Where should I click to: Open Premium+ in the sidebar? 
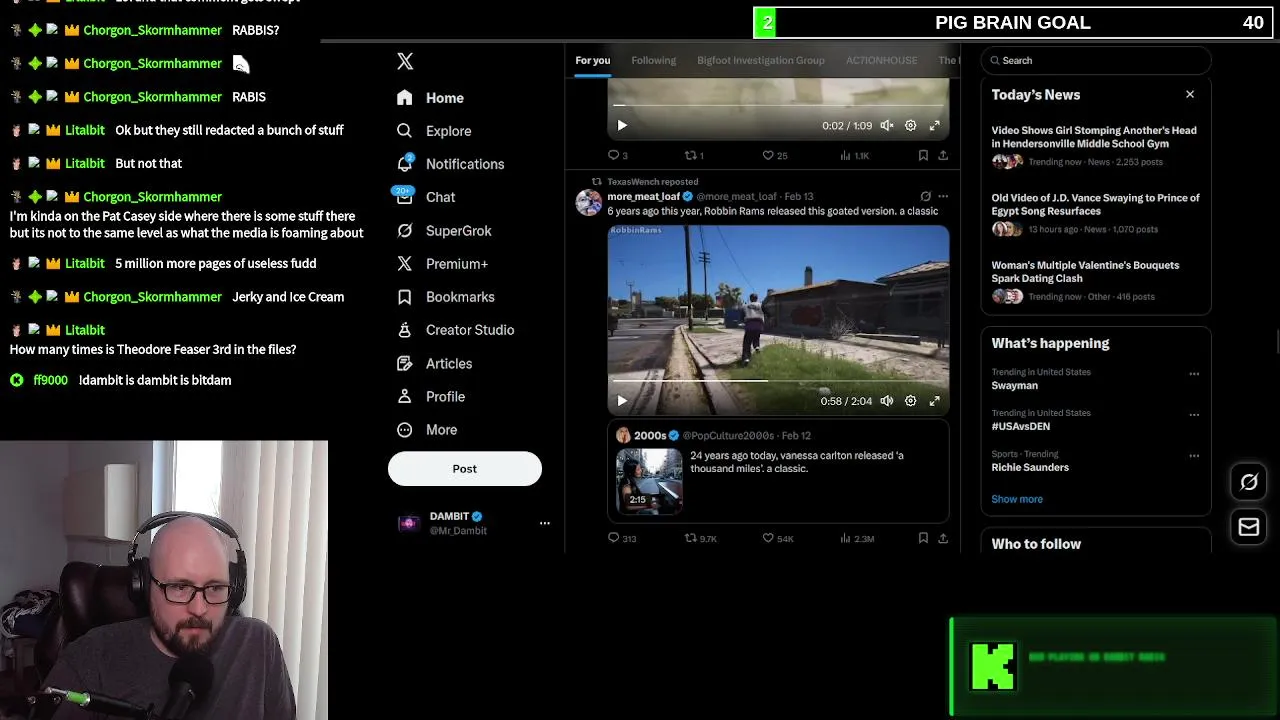click(442, 264)
